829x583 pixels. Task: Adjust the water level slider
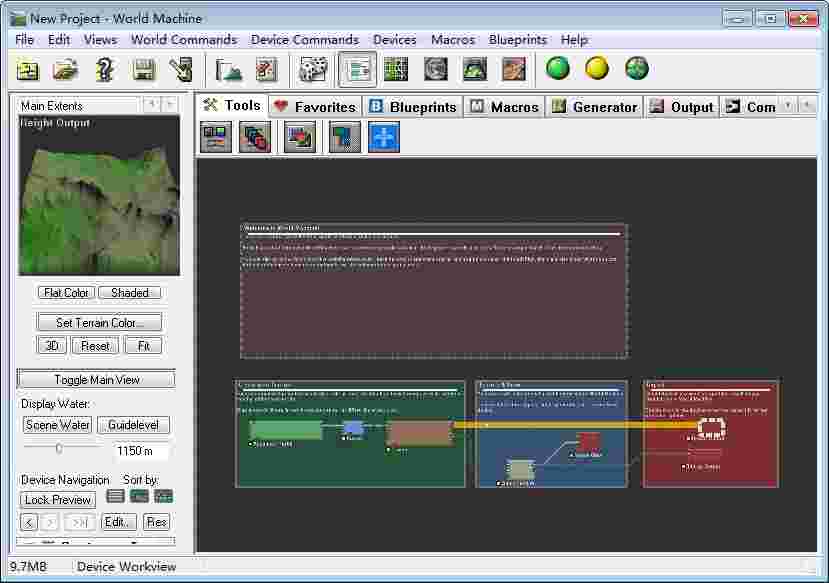[60, 448]
